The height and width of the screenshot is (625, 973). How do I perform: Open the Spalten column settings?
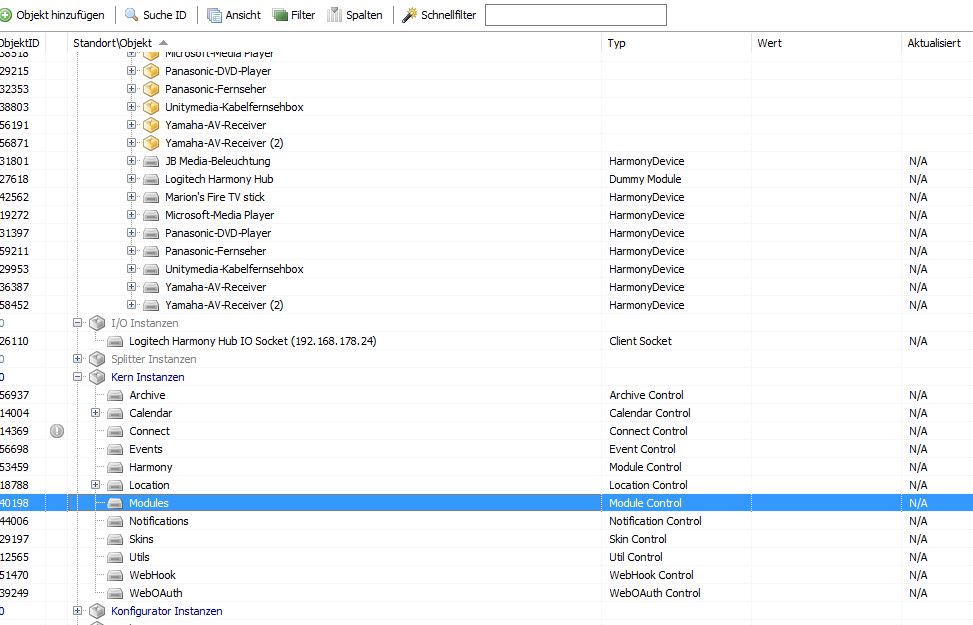coord(355,15)
